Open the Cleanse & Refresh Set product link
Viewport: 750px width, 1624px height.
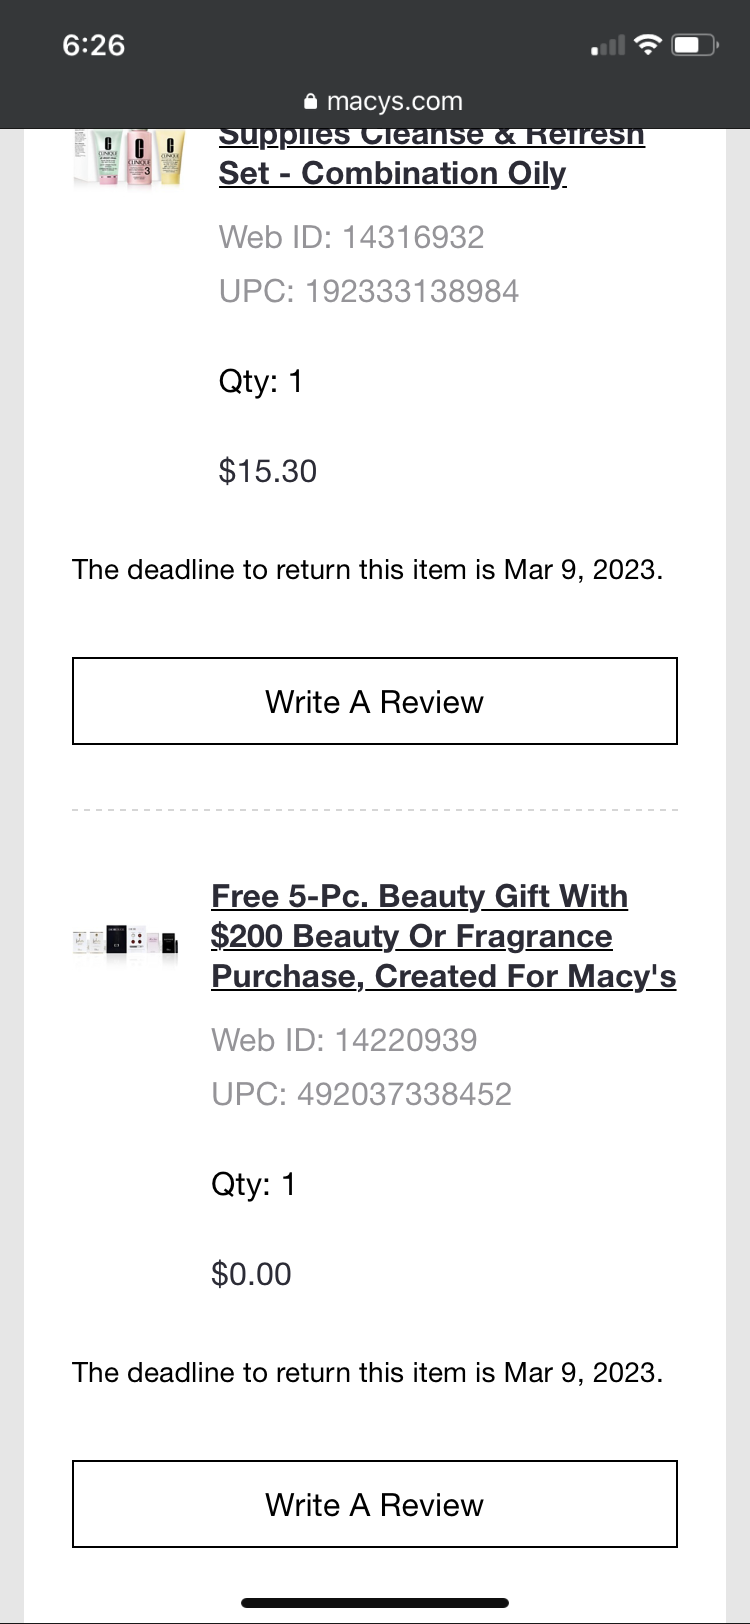[x=393, y=172]
